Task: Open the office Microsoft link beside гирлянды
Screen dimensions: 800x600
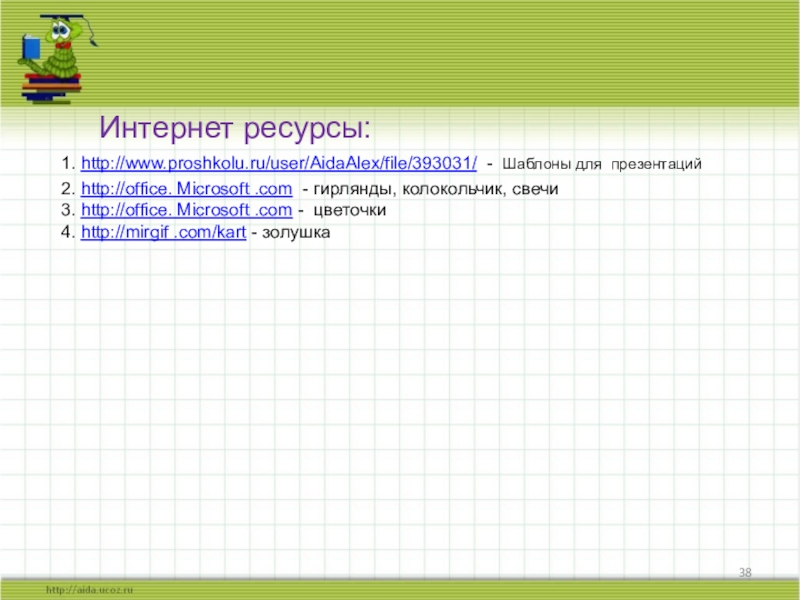Action: coord(186,189)
